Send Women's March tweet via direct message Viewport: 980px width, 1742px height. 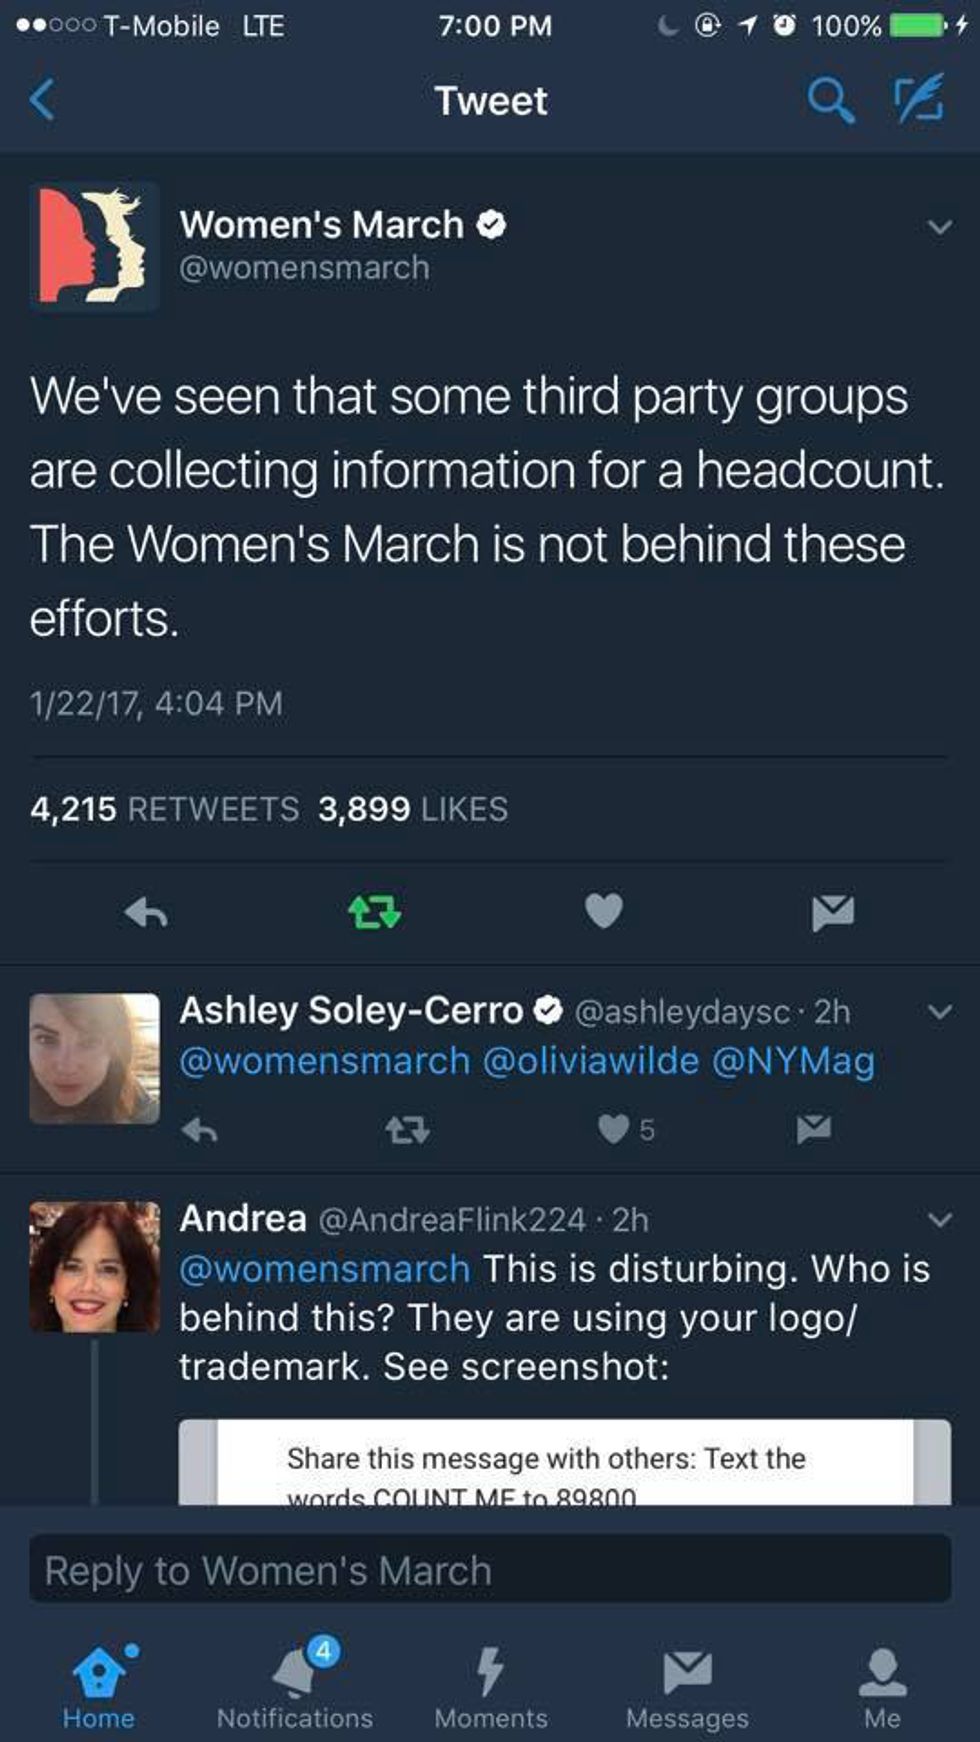point(832,912)
